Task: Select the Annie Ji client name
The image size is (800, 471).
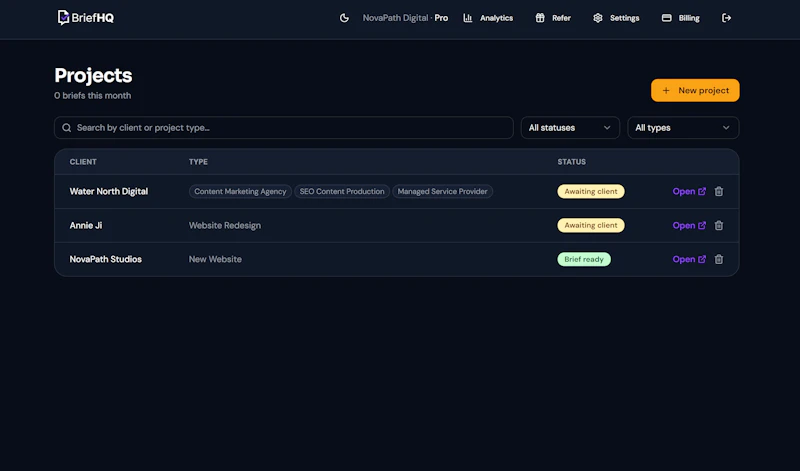Action: click(x=86, y=225)
